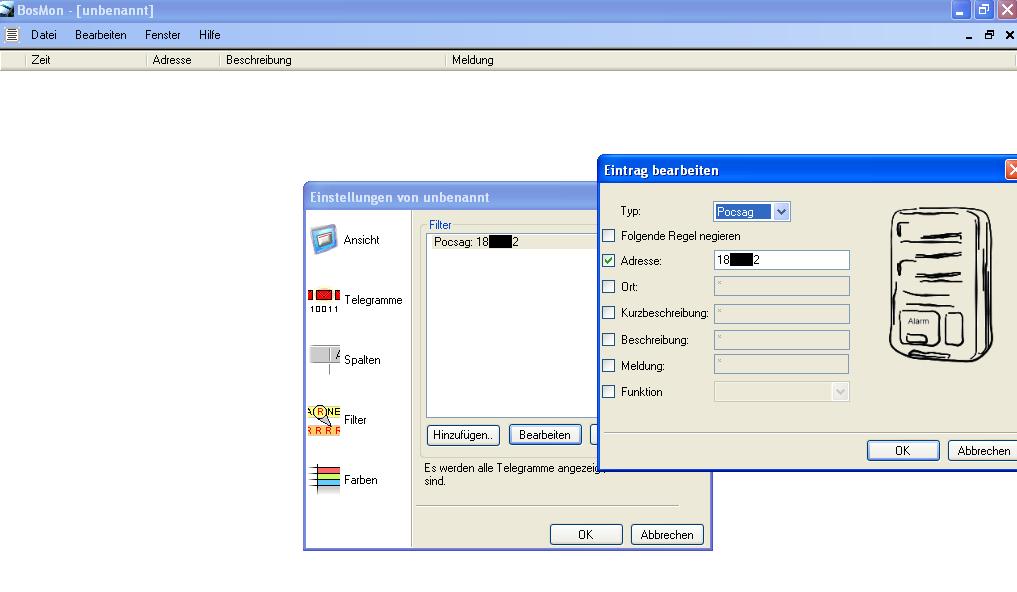Enable the Meldung checkbox
The height and width of the screenshot is (592, 1017).
(x=608, y=365)
